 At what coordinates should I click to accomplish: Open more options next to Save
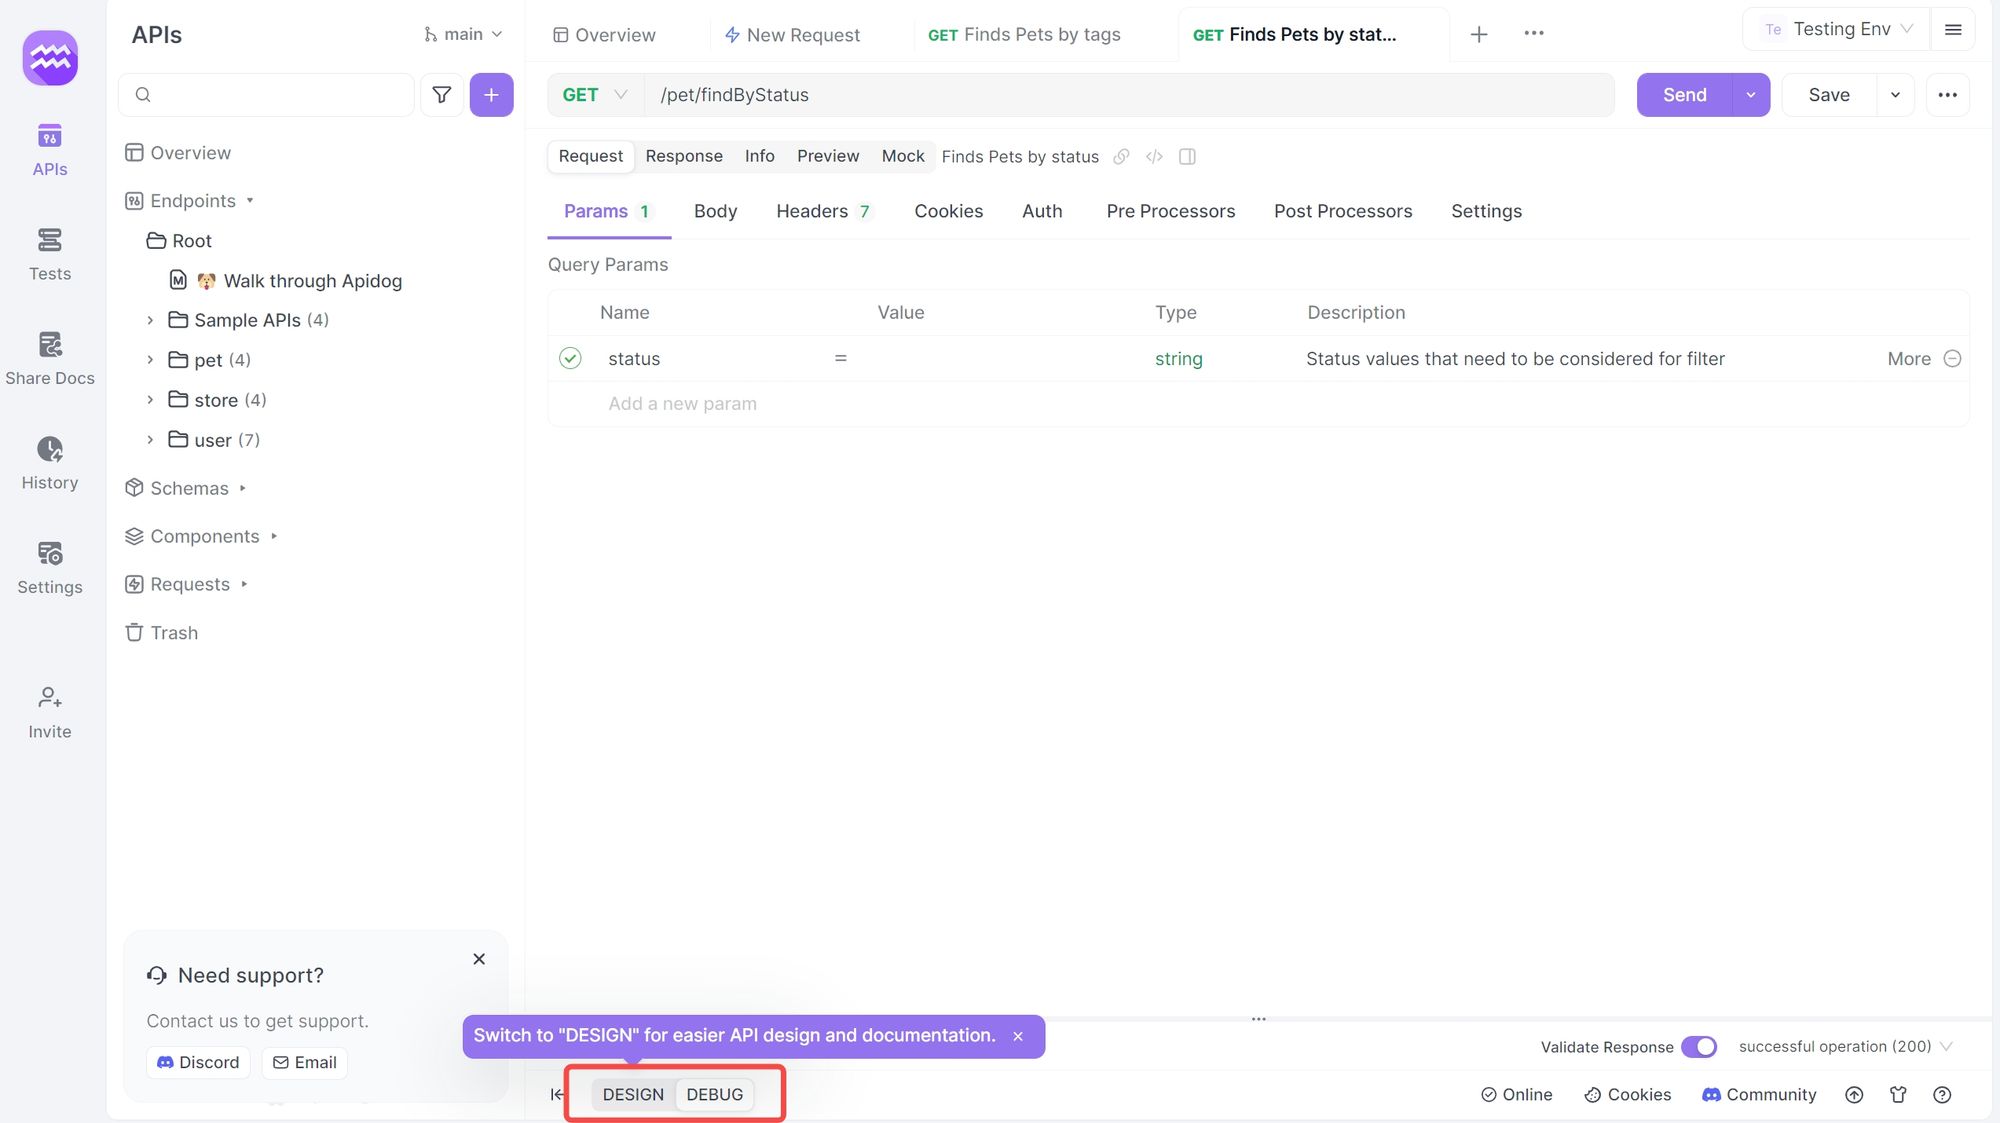tap(1948, 95)
